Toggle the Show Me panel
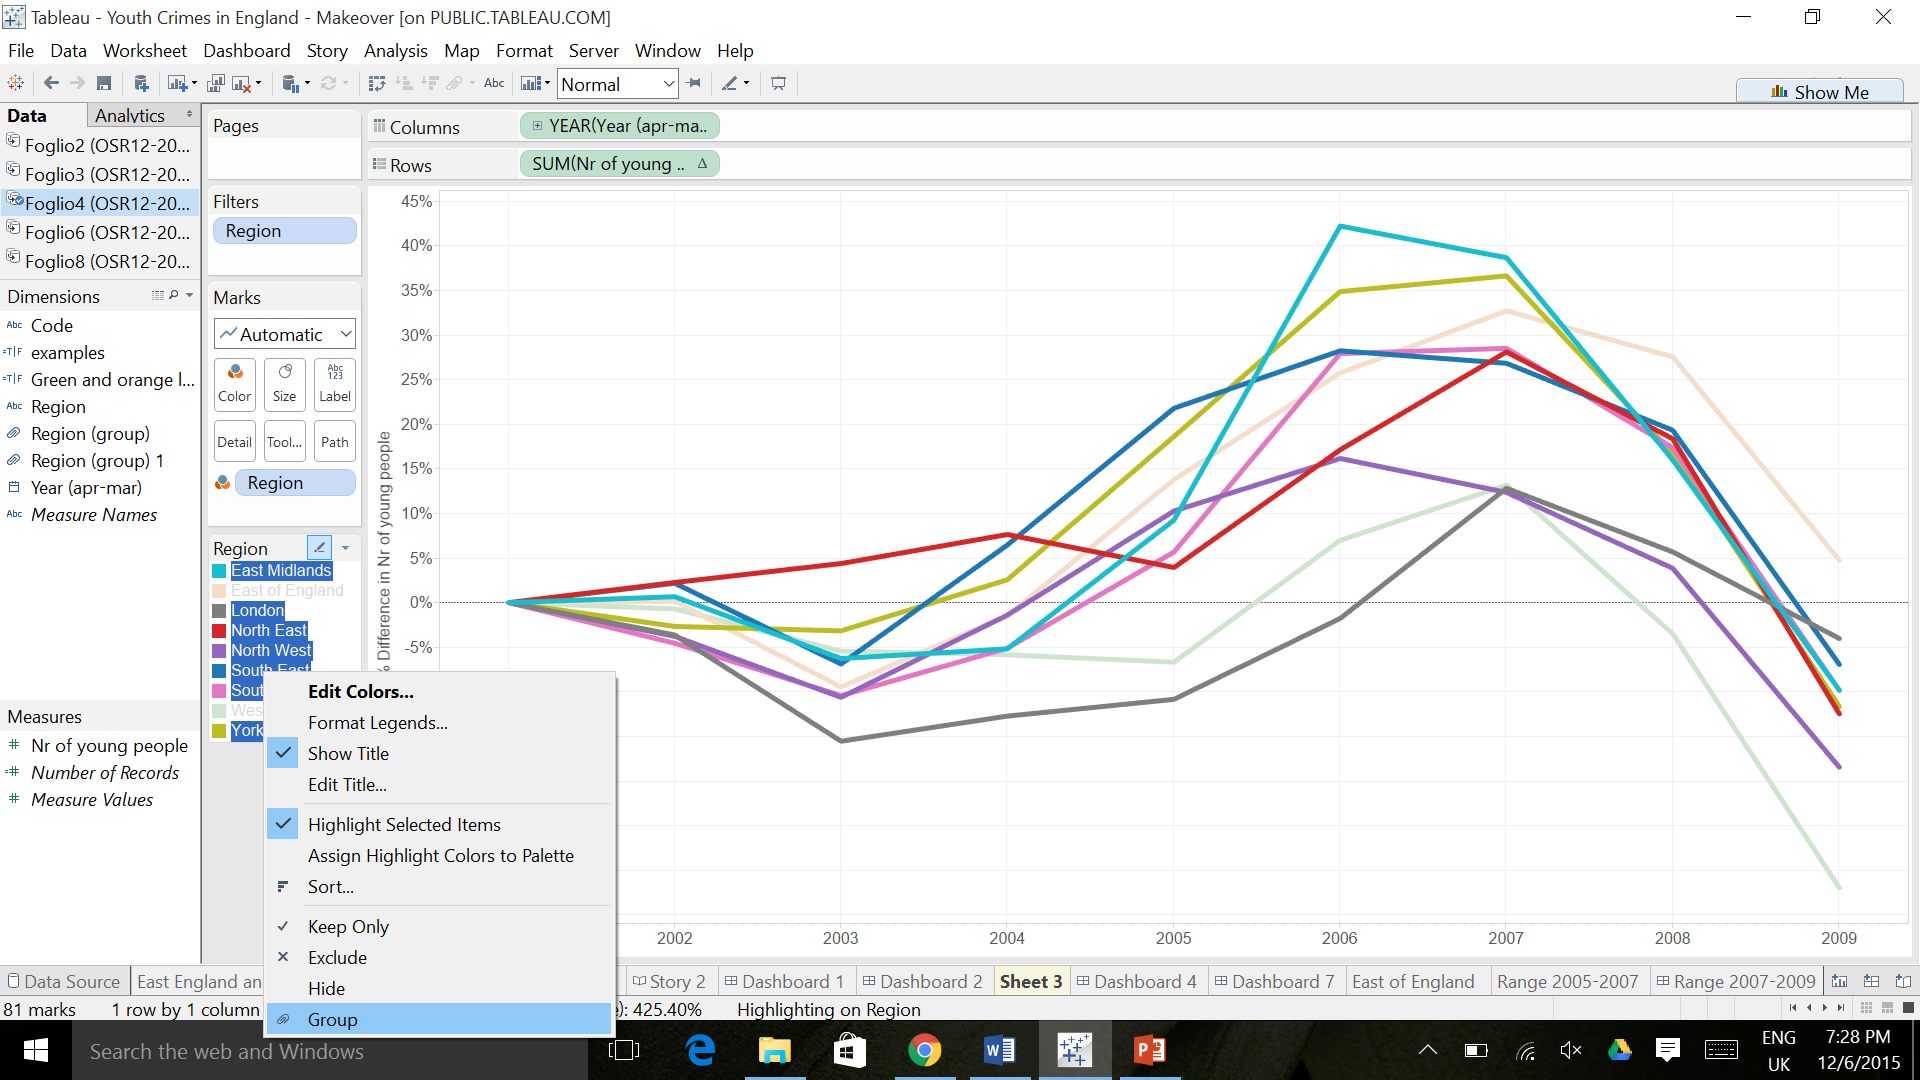 1819,92
